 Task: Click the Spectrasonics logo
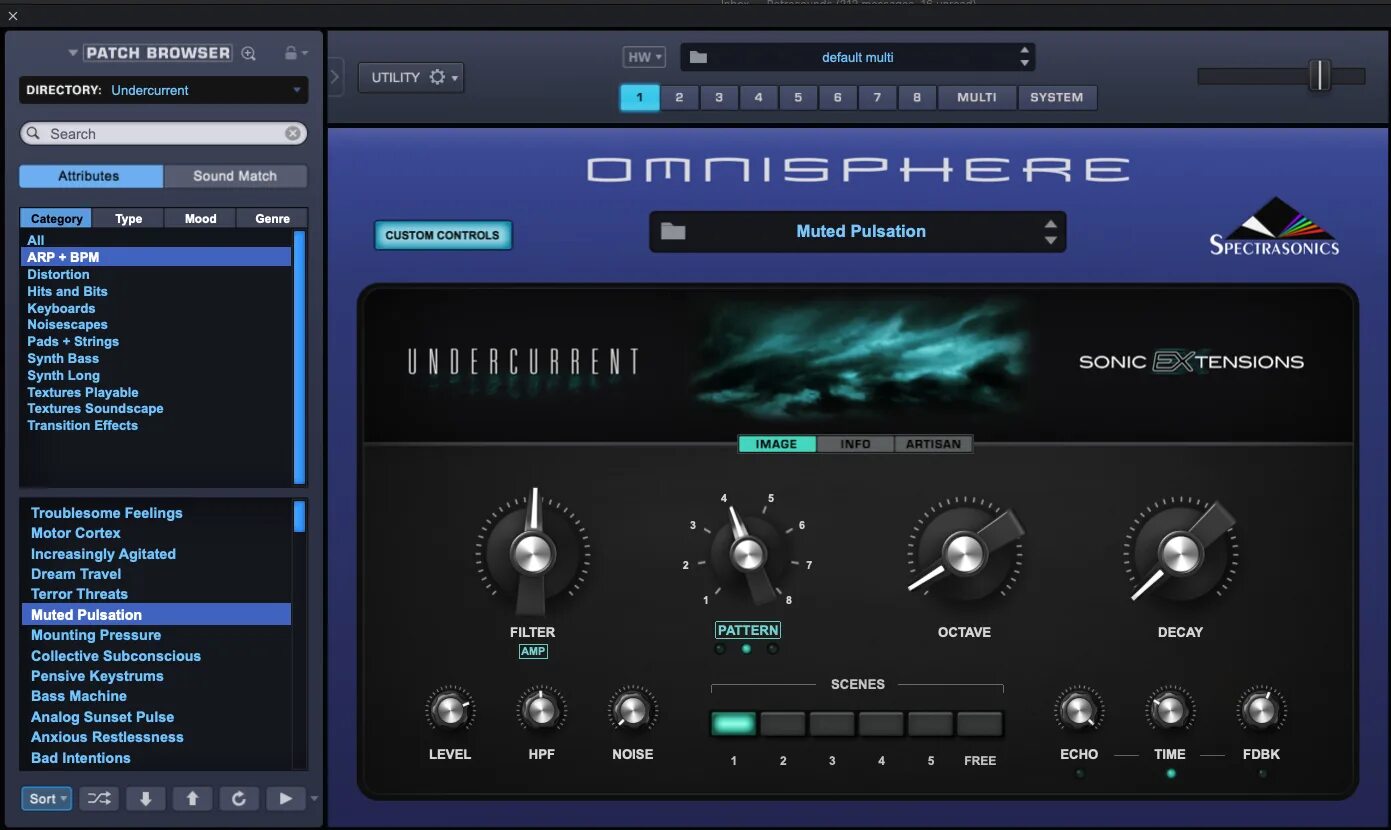coord(1274,227)
